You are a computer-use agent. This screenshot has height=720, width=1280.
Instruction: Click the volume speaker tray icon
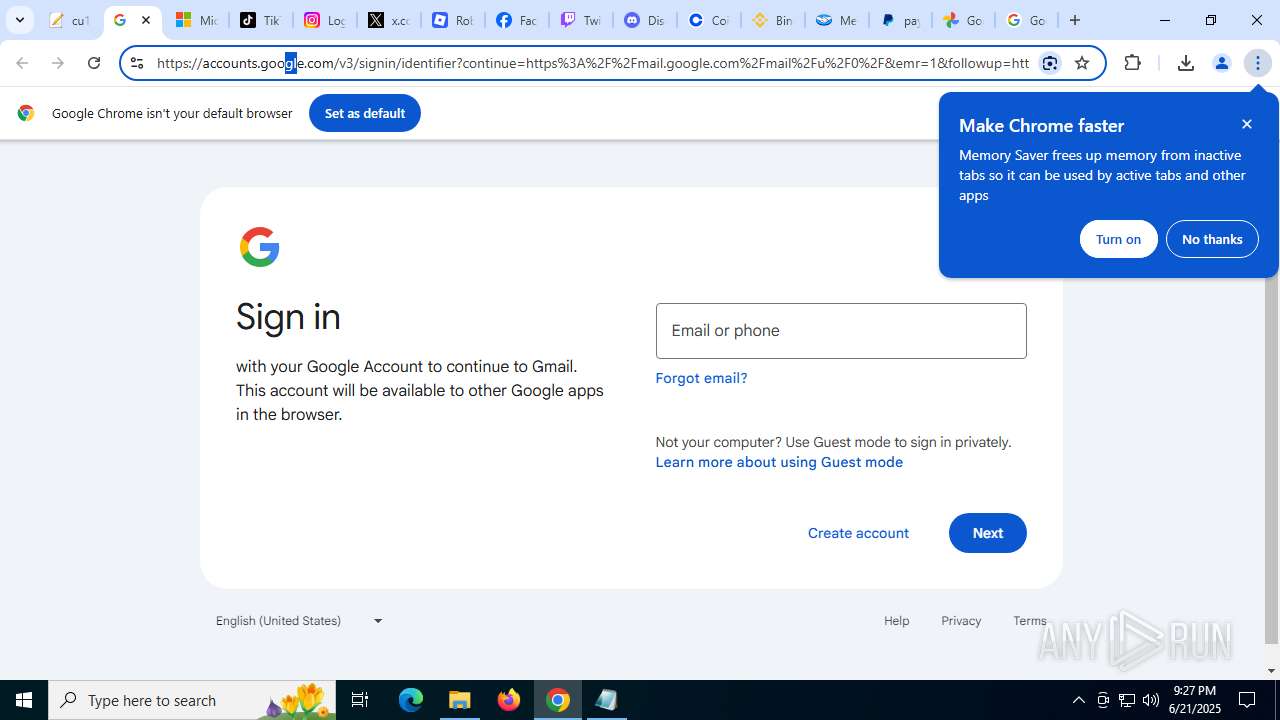(x=1150, y=700)
